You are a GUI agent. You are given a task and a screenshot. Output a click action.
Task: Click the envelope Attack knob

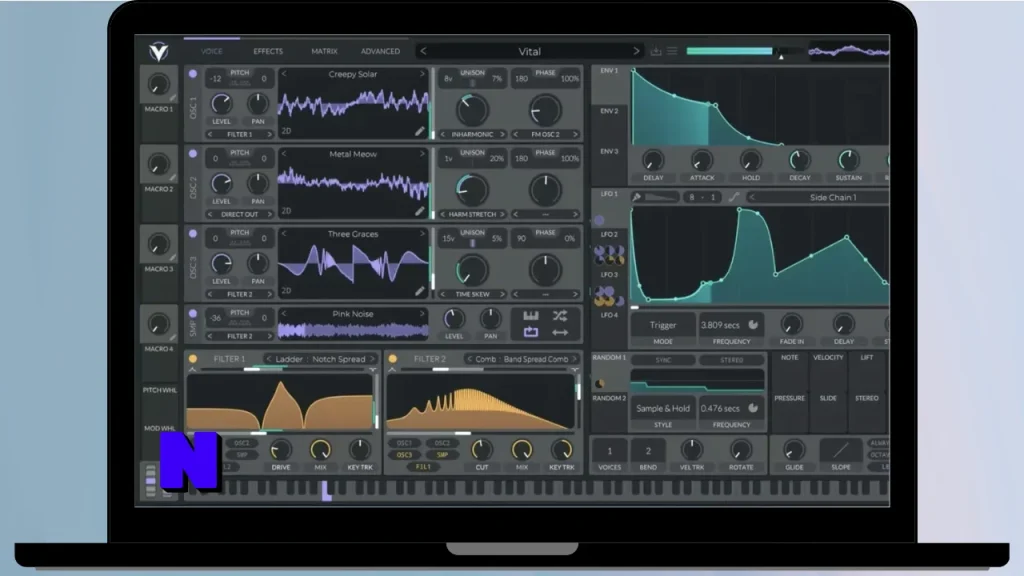(x=701, y=160)
